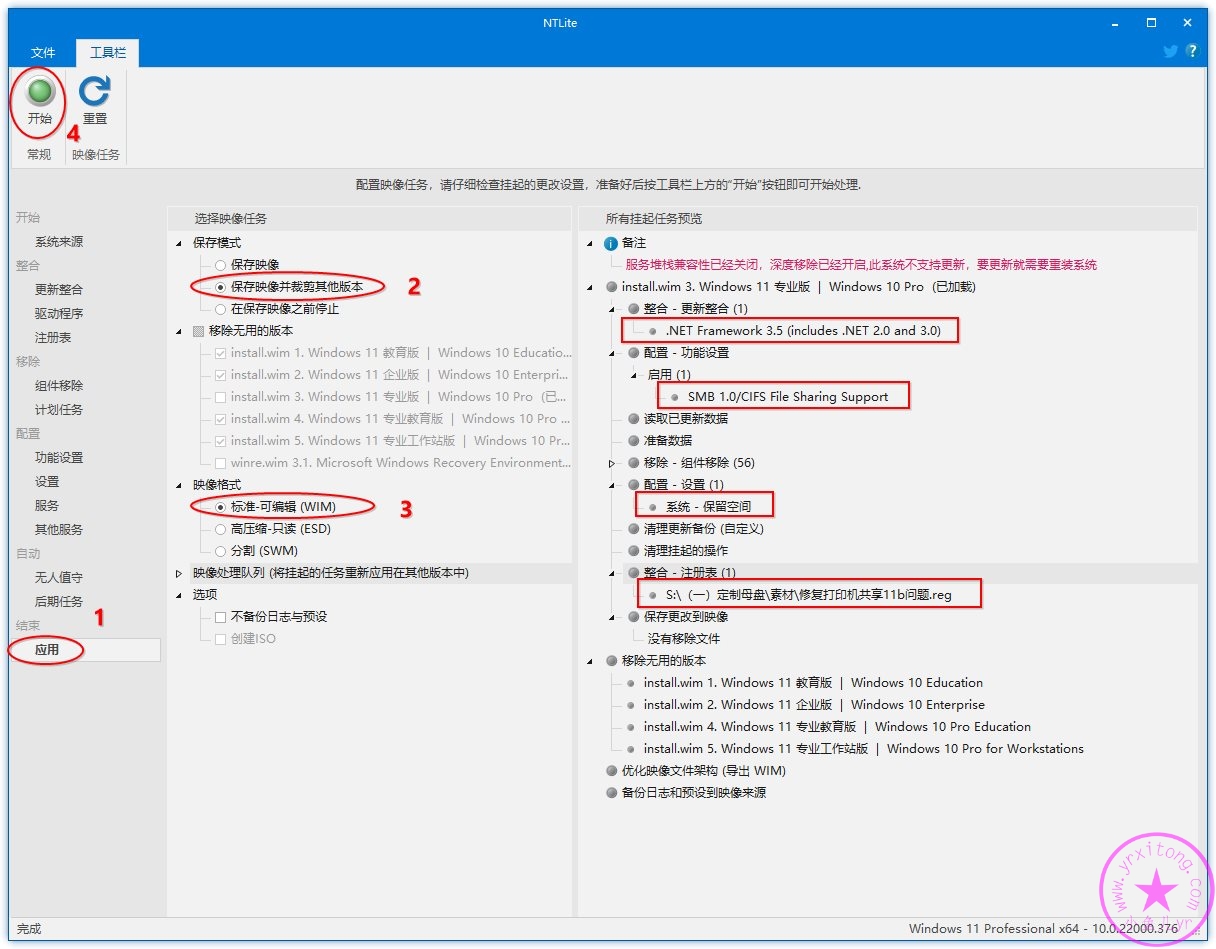
Task: Select 标准-可编辑 (WIM) image format
Action: click(x=221, y=507)
